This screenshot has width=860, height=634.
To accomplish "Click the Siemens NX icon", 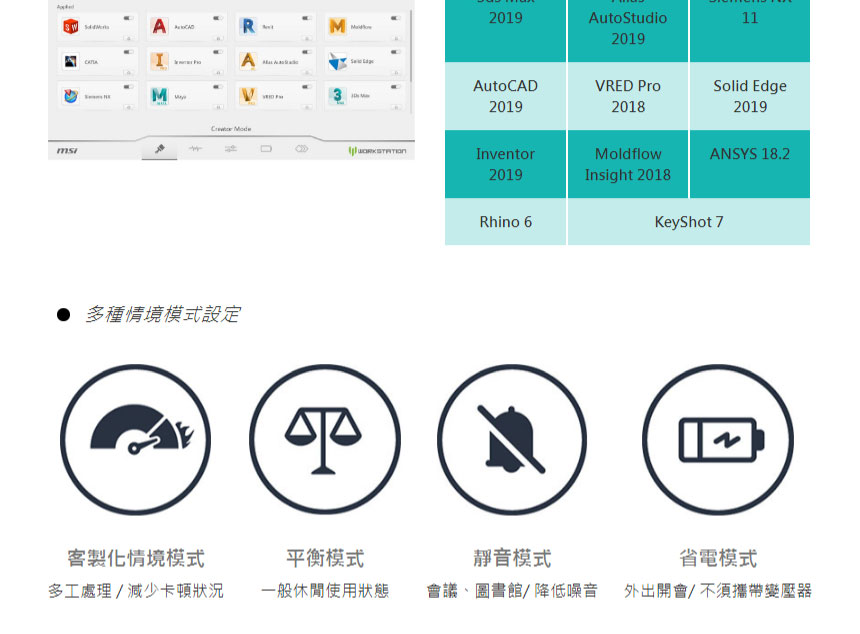I will click(x=71, y=95).
